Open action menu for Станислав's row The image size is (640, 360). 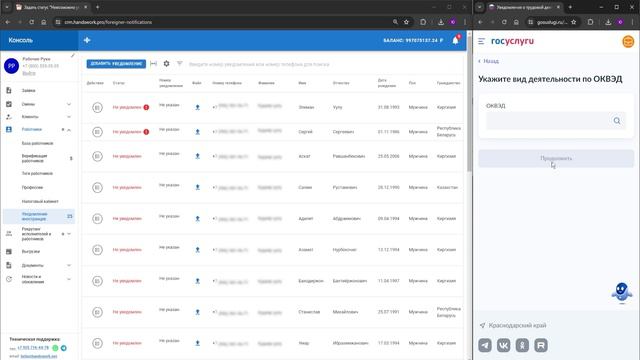pos(97,312)
